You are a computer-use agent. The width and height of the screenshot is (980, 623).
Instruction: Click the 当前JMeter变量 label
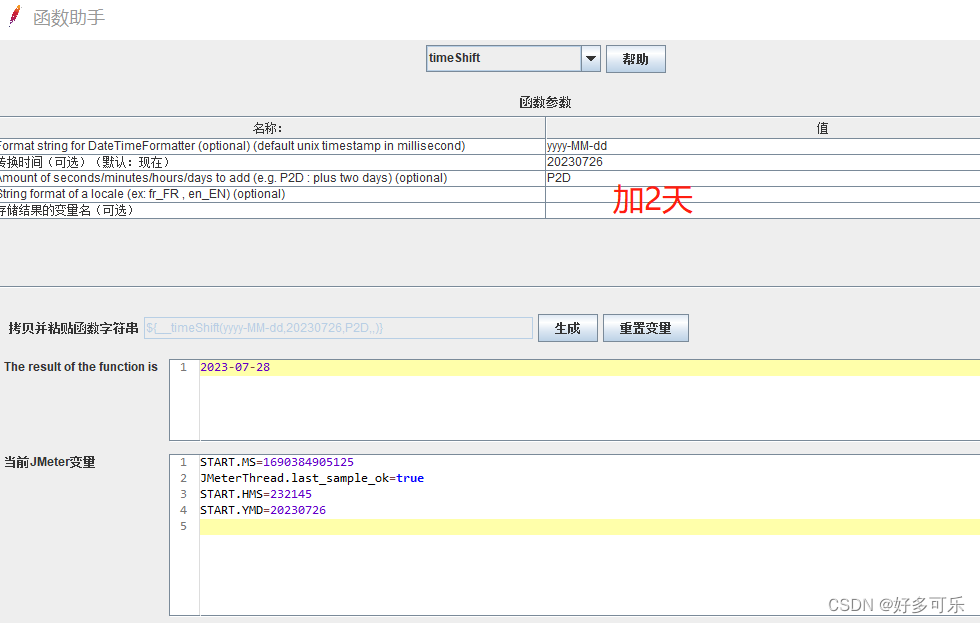point(49,462)
